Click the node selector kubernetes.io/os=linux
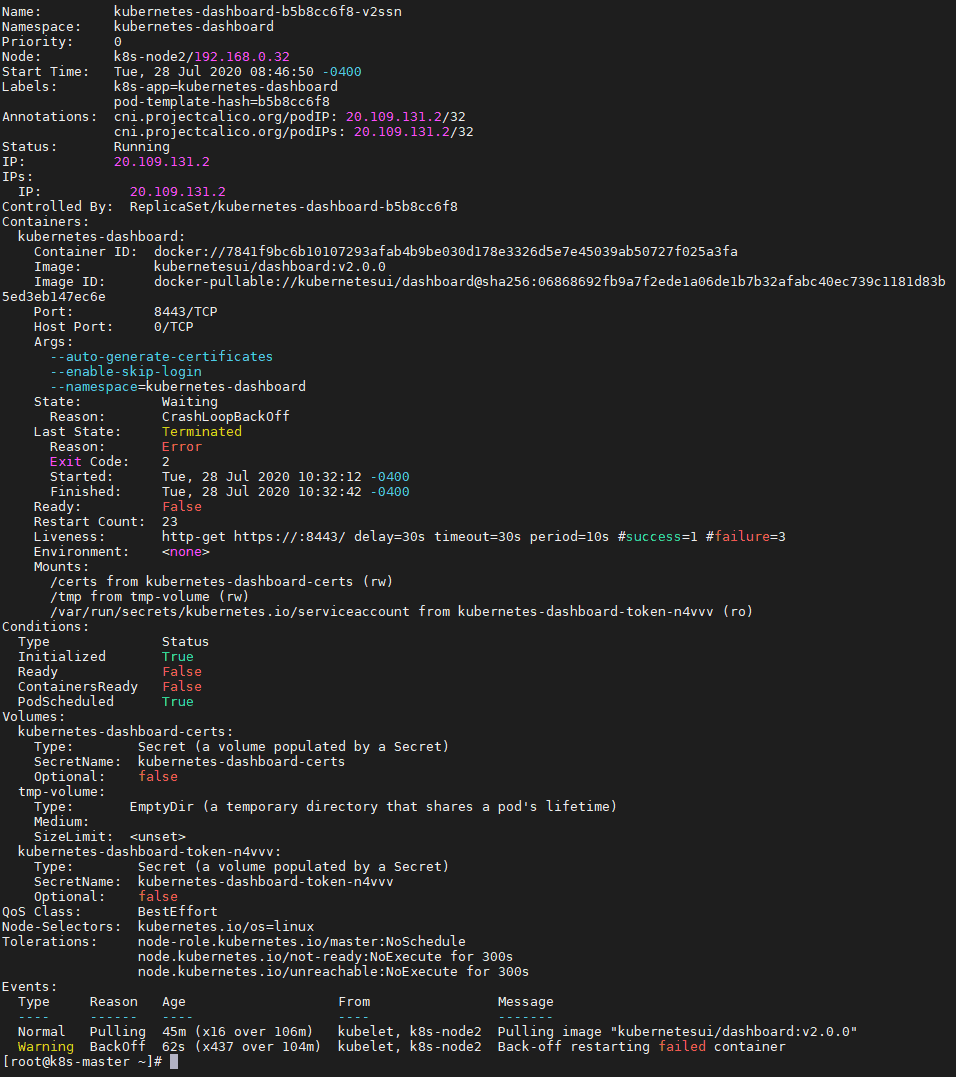956x1077 pixels. click(225, 927)
